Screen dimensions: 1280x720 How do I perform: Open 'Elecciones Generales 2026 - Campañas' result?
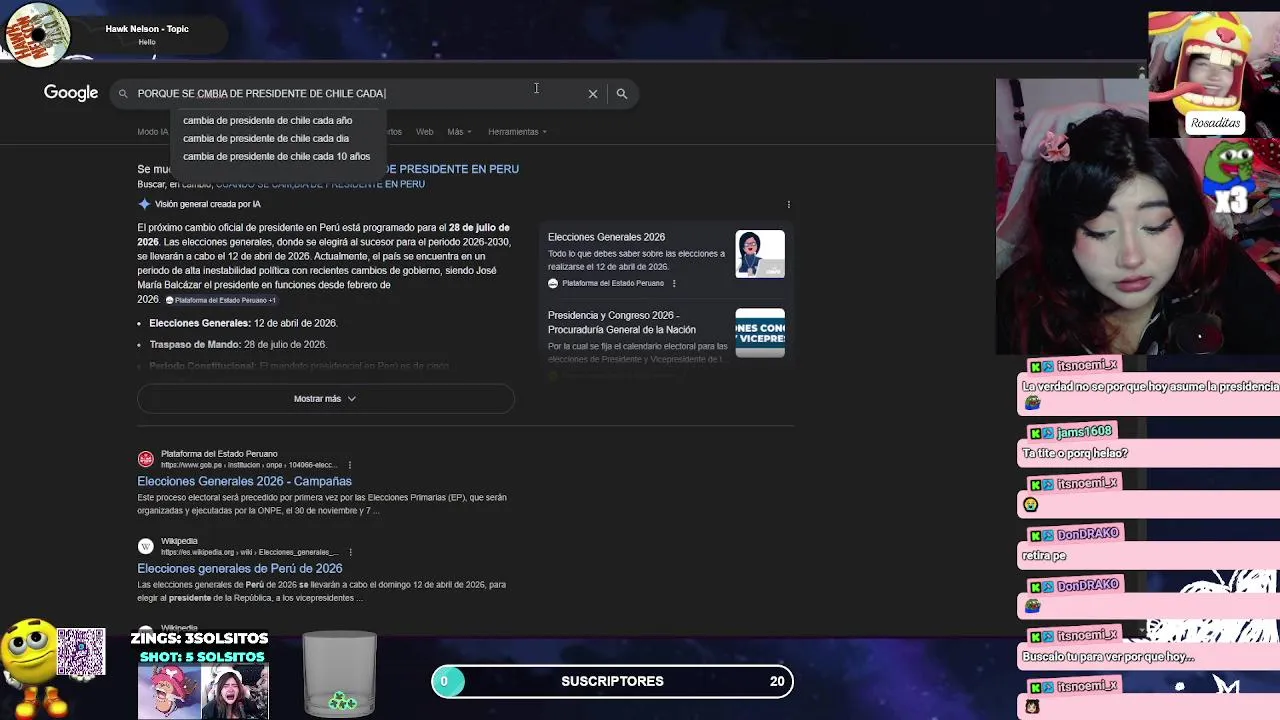coord(244,481)
